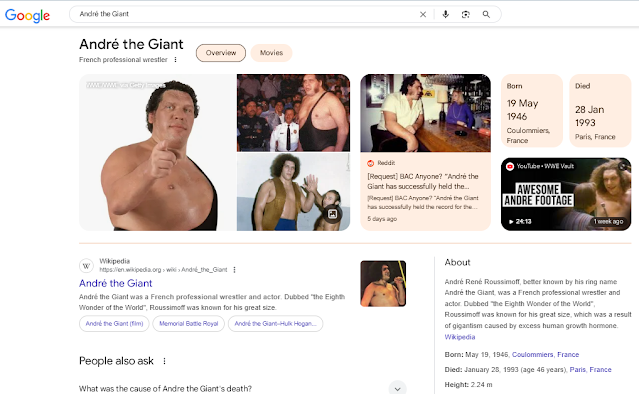Play the Awesome Andre Footage video
The width and height of the screenshot is (639, 394).
tap(566, 194)
